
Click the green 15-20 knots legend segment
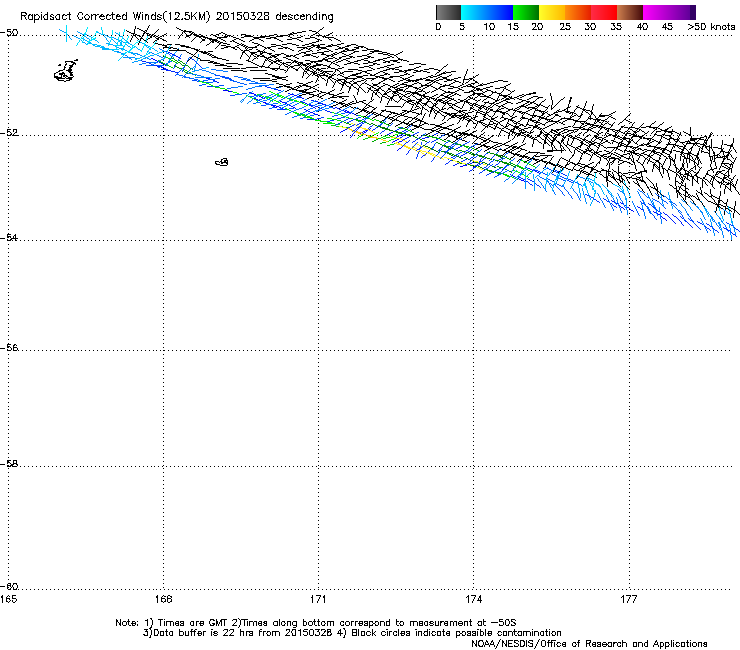(526, 12)
